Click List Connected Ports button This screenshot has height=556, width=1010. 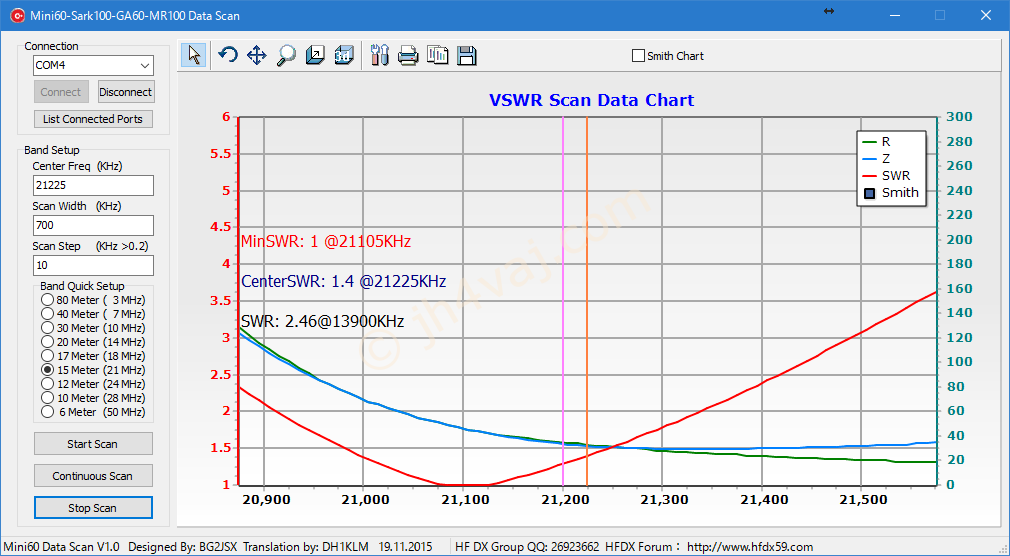click(x=93, y=119)
